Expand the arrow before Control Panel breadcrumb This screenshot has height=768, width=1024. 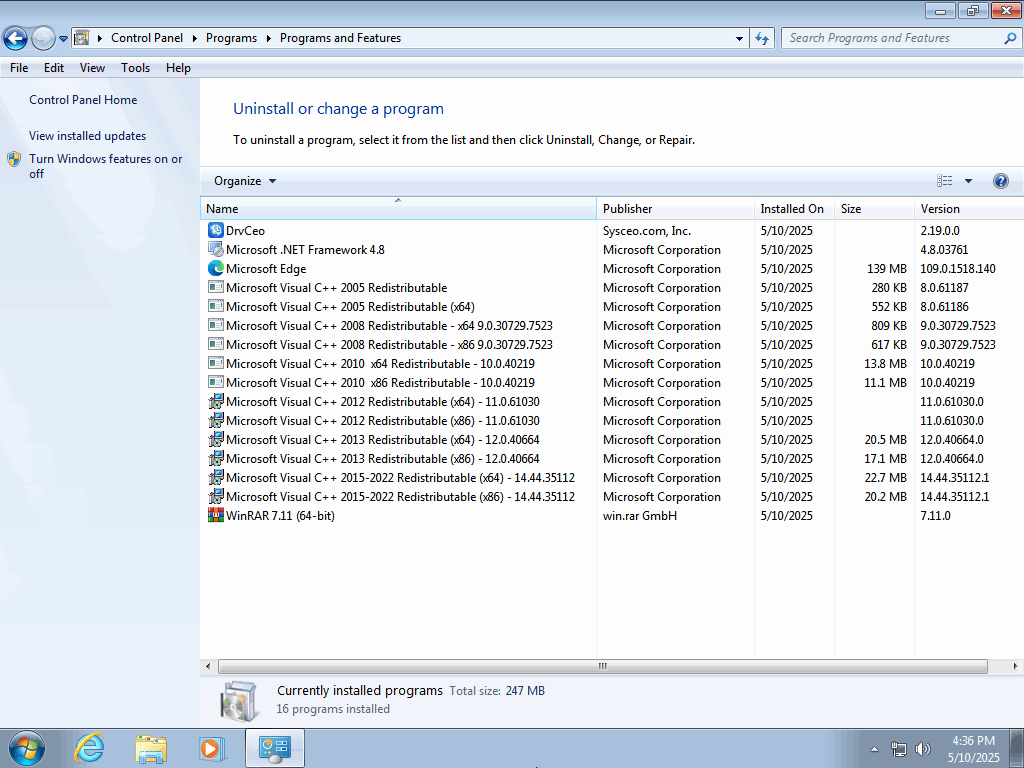pyautogui.click(x=100, y=39)
